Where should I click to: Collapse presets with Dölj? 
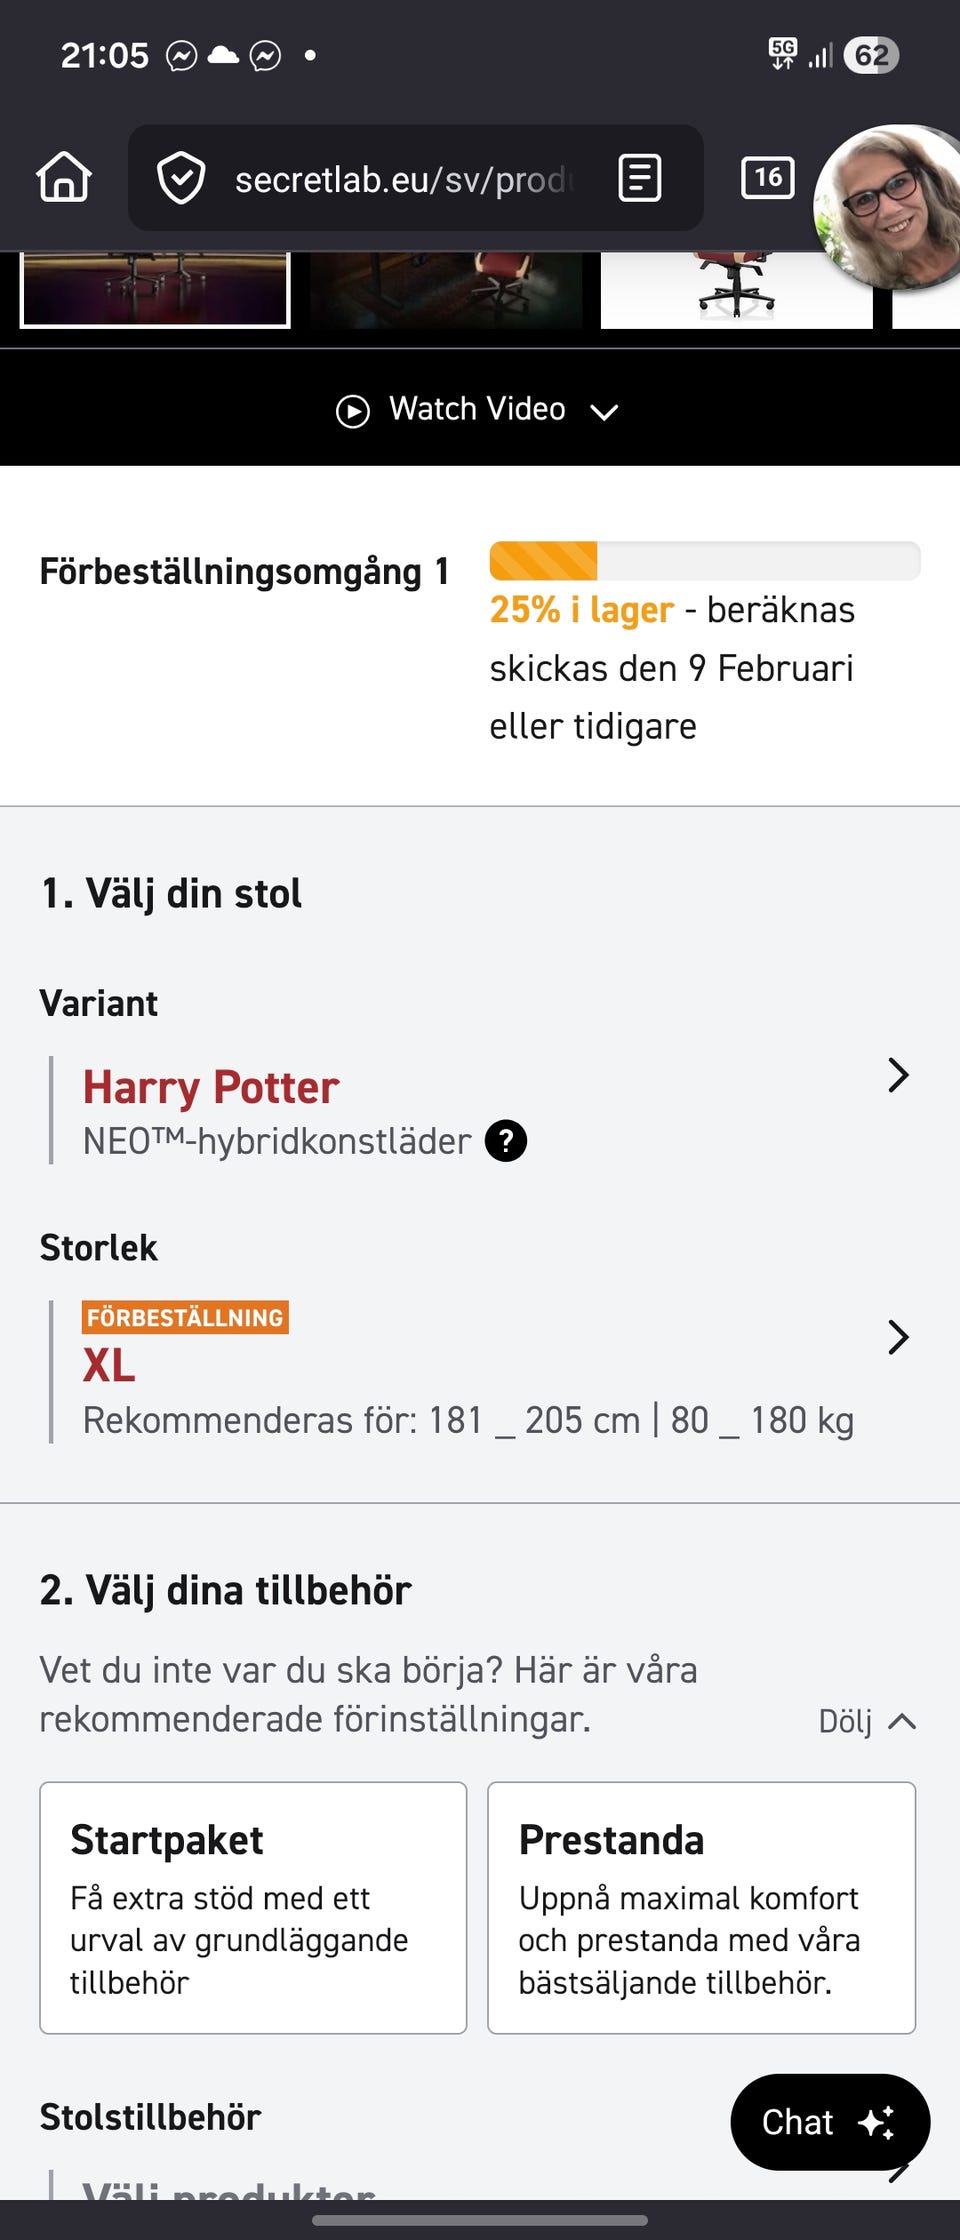(x=866, y=1721)
